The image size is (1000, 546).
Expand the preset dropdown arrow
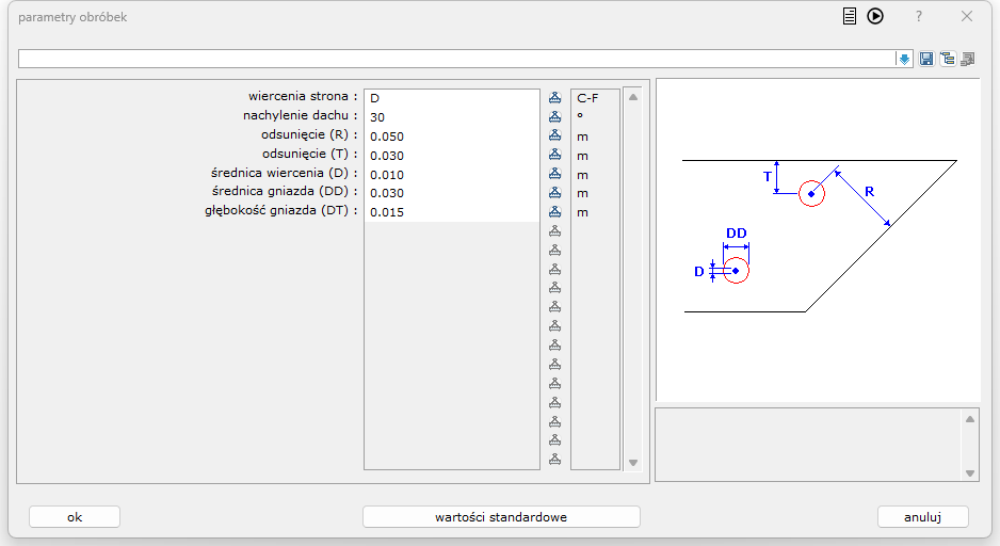[x=904, y=59]
